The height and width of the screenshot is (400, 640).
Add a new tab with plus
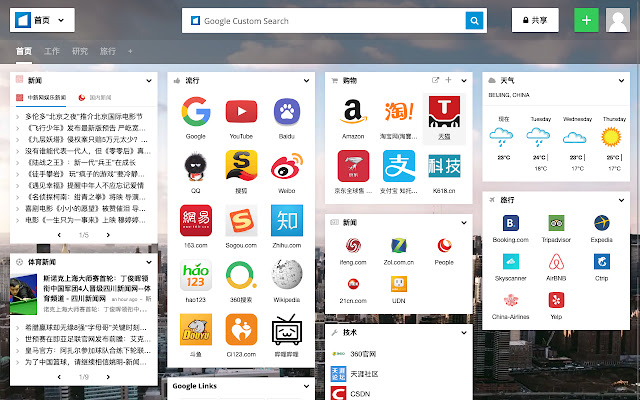(x=130, y=51)
